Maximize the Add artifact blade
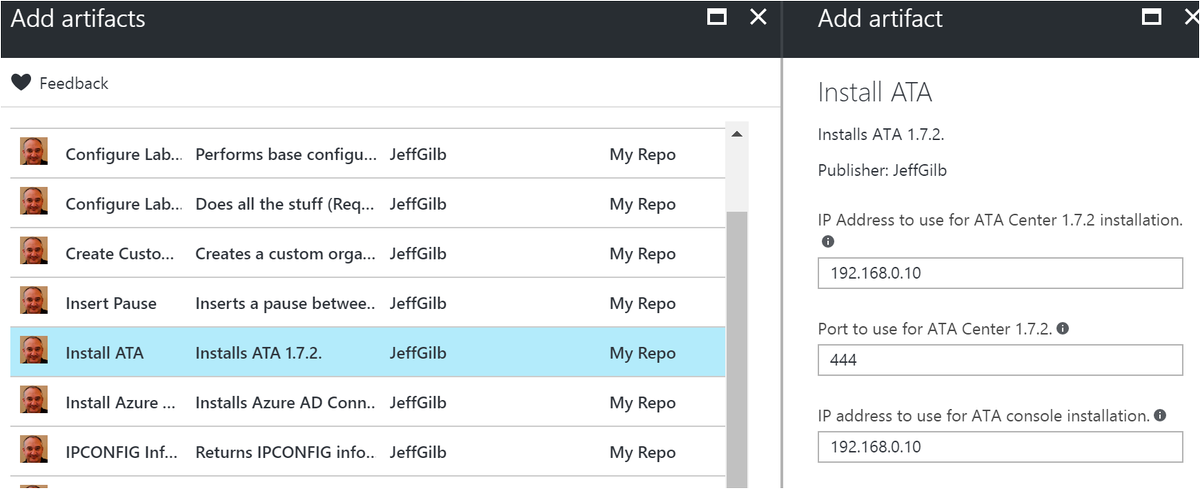This screenshot has width=1200, height=489. click(x=1151, y=17)
